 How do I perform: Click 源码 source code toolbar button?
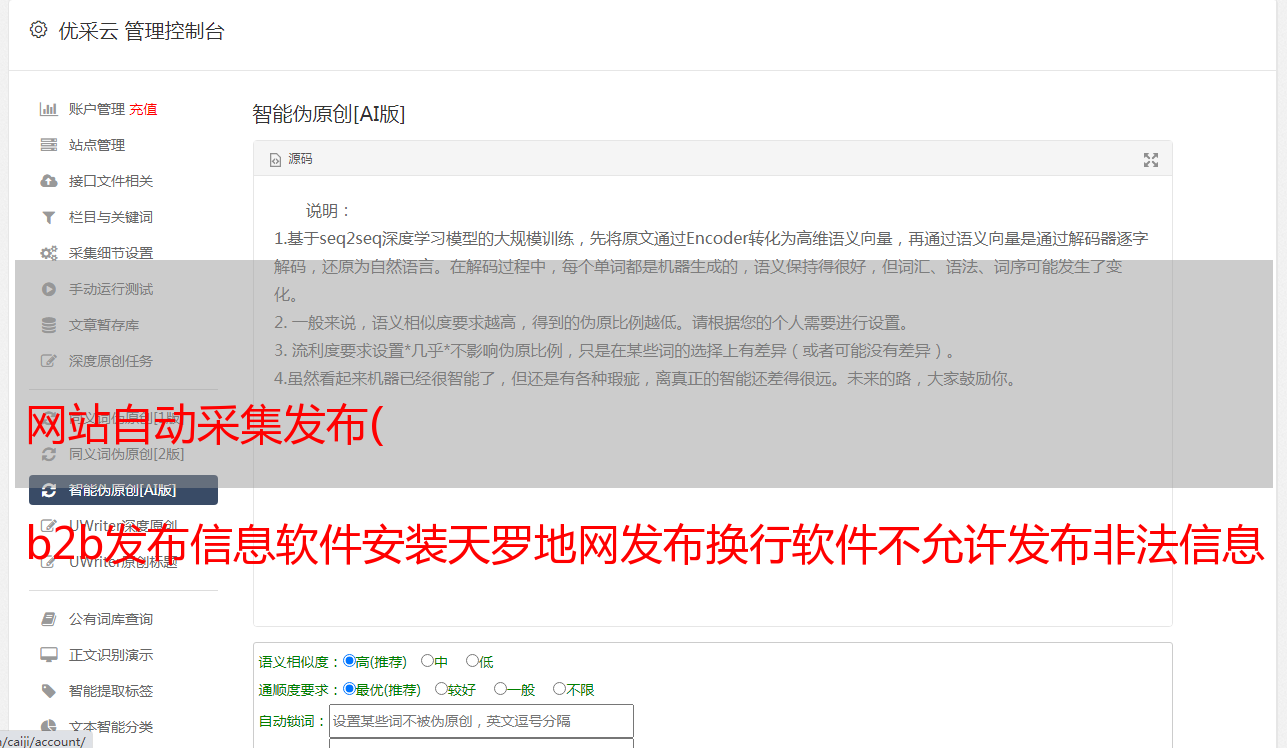pos(291,159)
